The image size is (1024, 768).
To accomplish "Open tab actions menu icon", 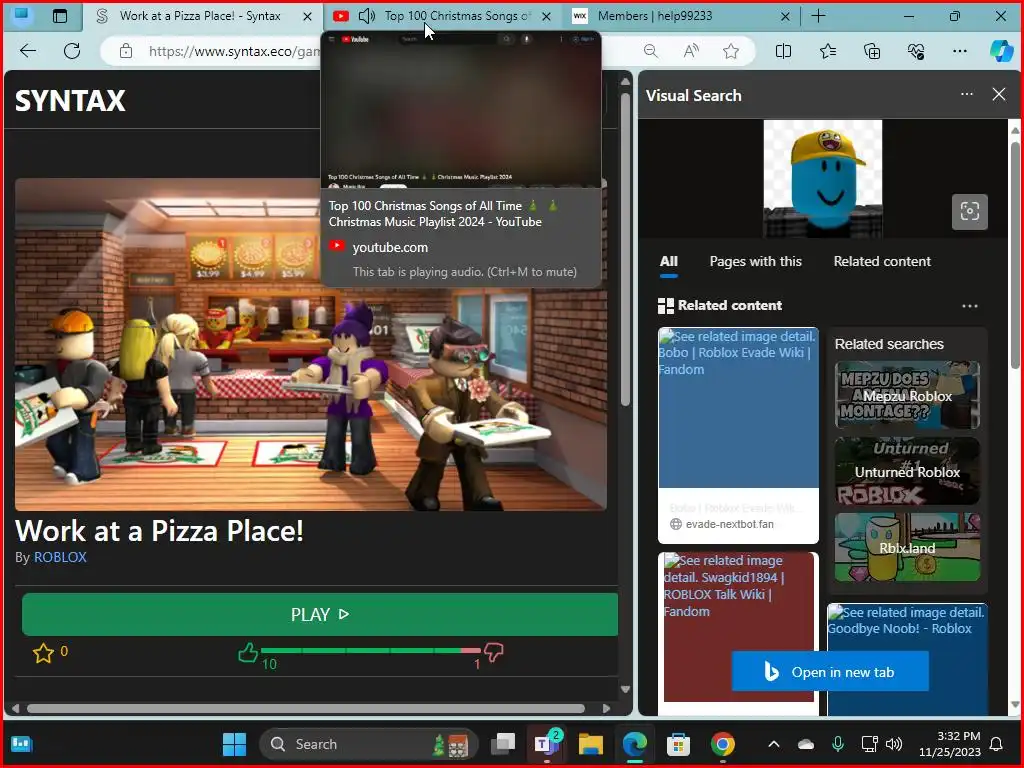I will coord(59,16).
